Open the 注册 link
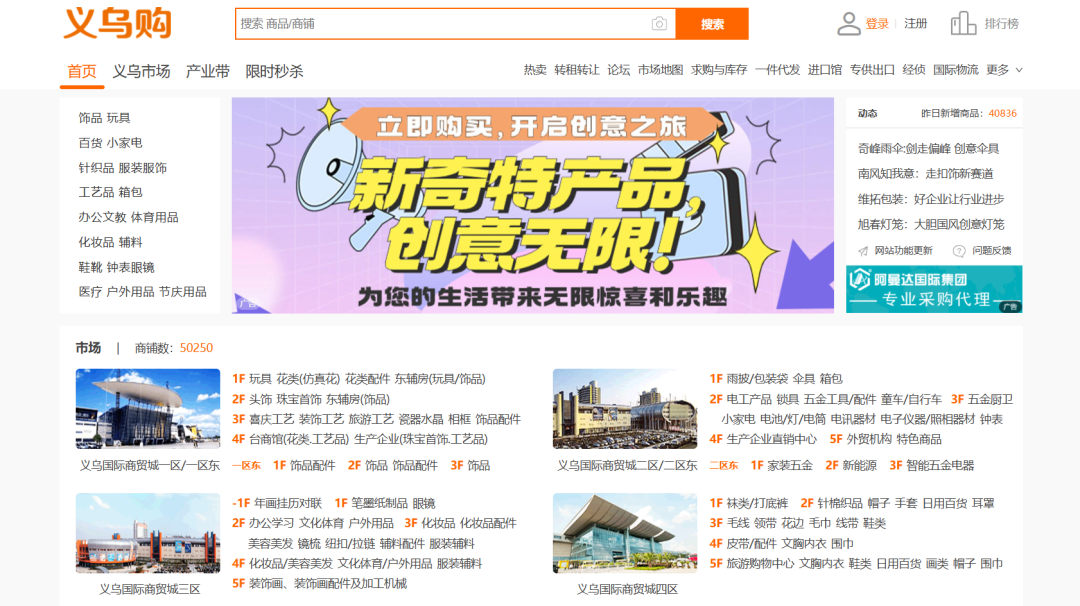This screenshot has height=606, width=1080. (x=915, y=24)
